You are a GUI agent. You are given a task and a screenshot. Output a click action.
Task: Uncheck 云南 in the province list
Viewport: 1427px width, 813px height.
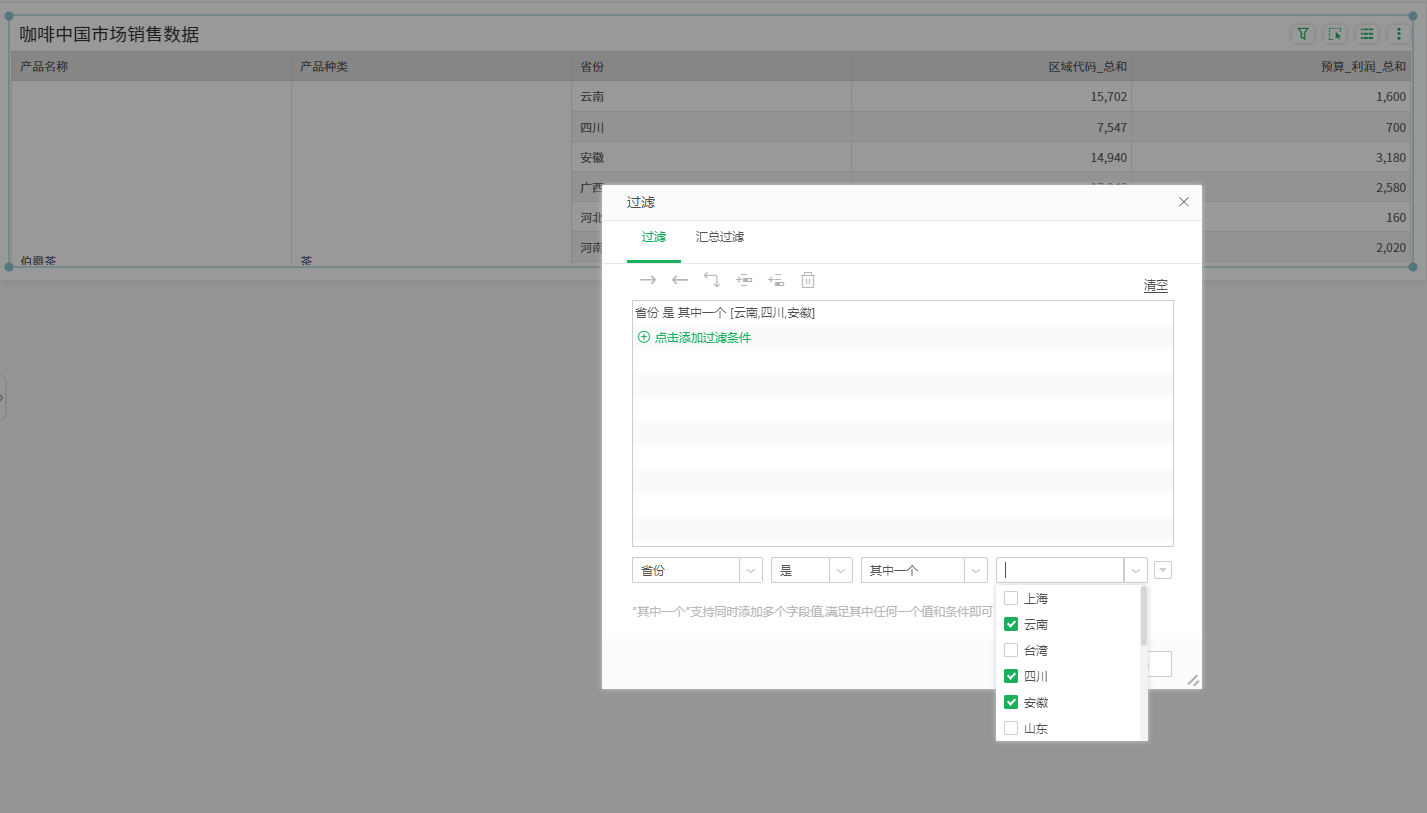click(1011, 623)
